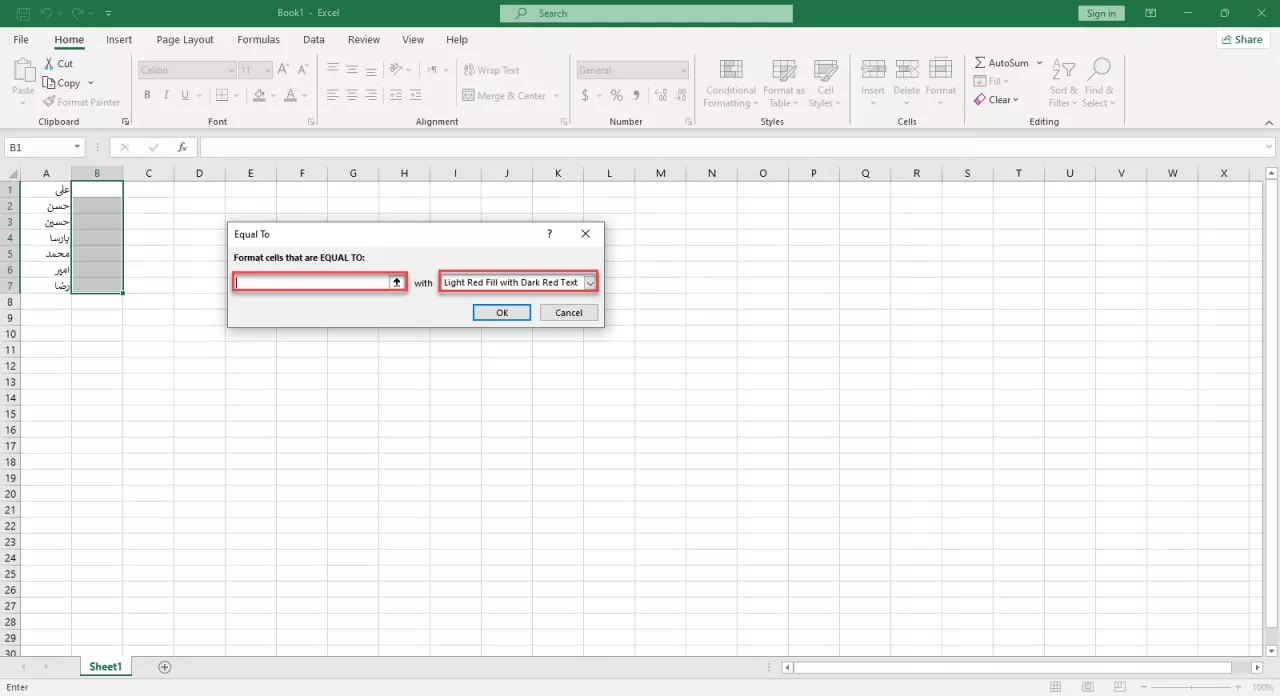Click the Delete cells icon
The image size is (1280, 696).
pyautogui.click(x=907, y=69)
